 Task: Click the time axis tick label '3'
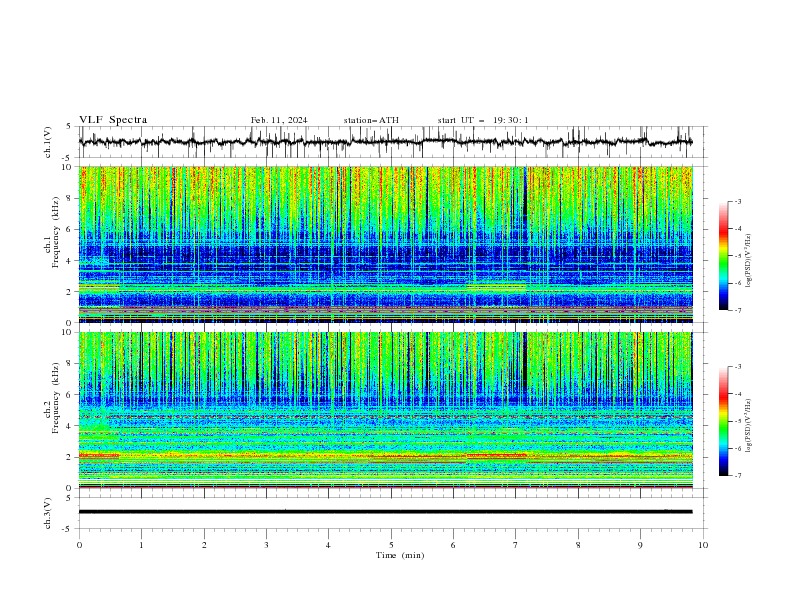click(x=266, y=545)
